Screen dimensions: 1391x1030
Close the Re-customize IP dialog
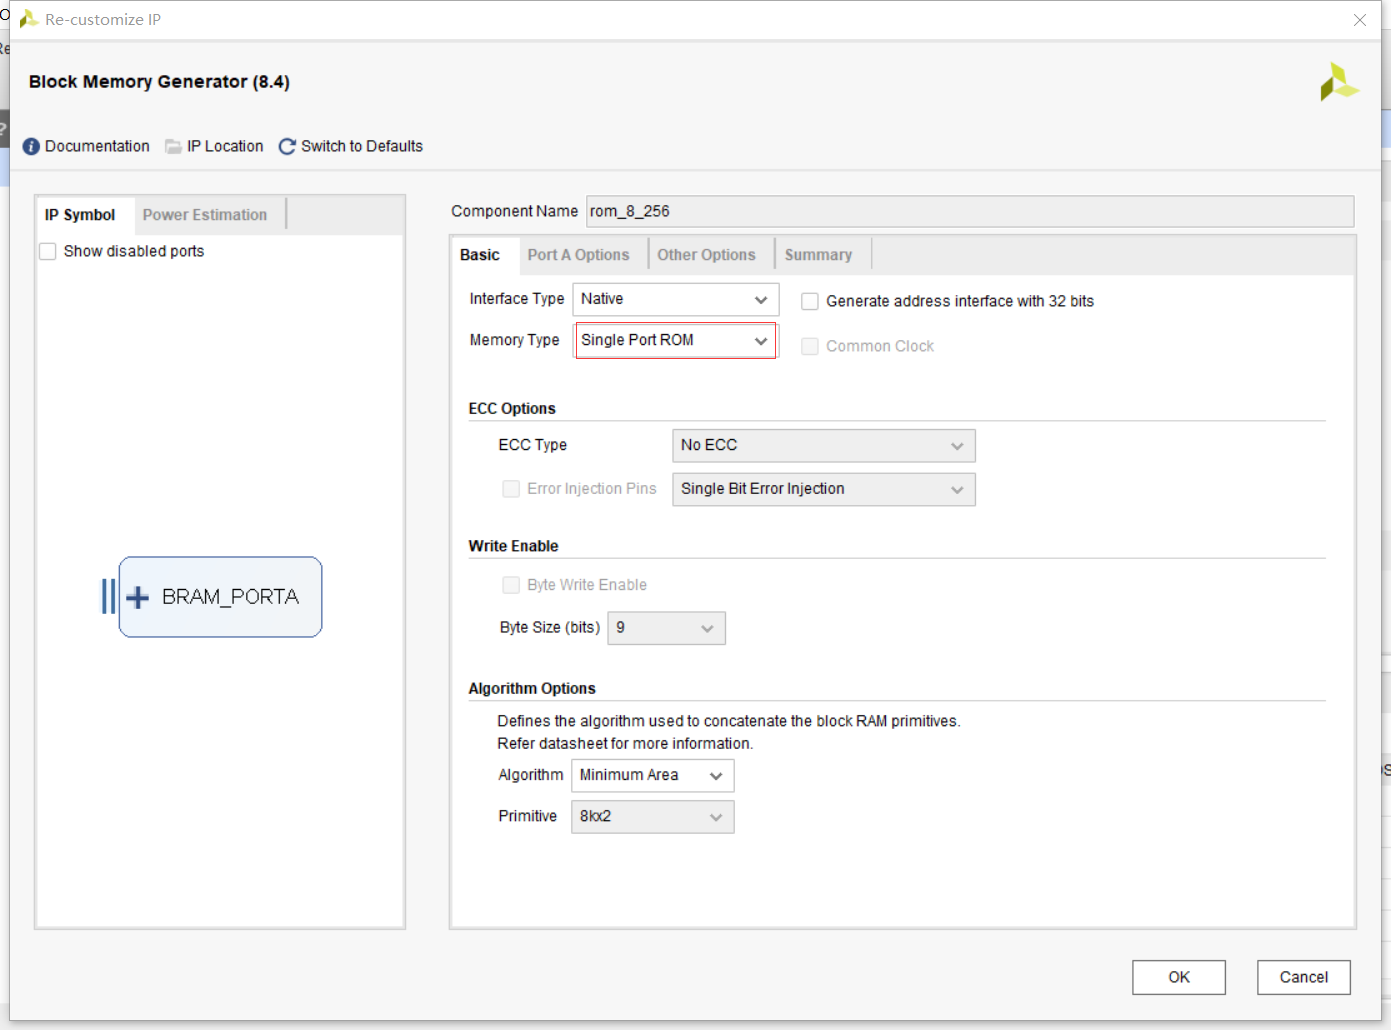click(x=1360, y=20)
